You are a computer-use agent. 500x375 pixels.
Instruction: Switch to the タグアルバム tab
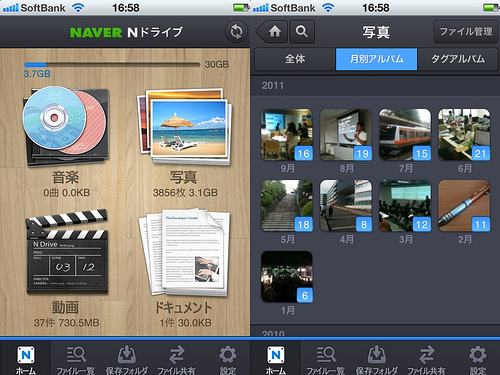click(457, 59)
